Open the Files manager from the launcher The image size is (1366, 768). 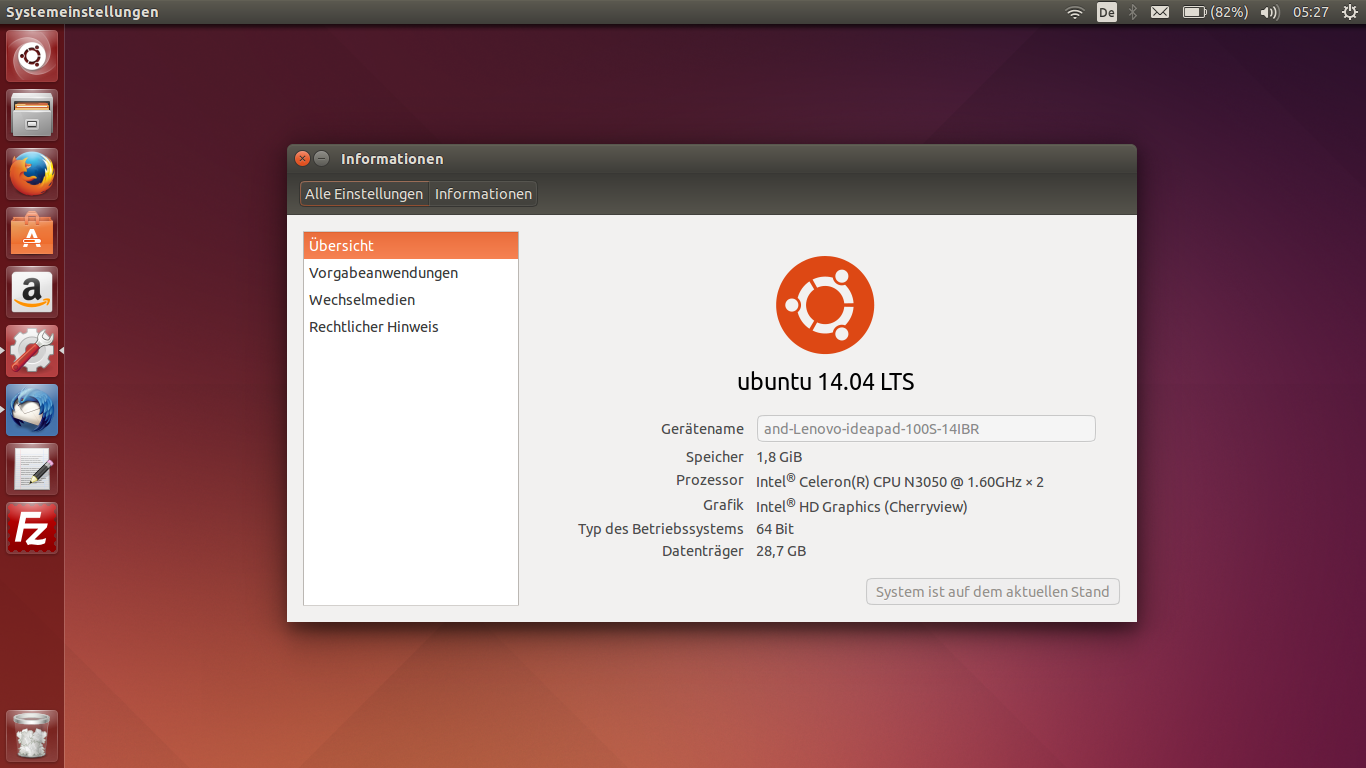click(32, 115)
